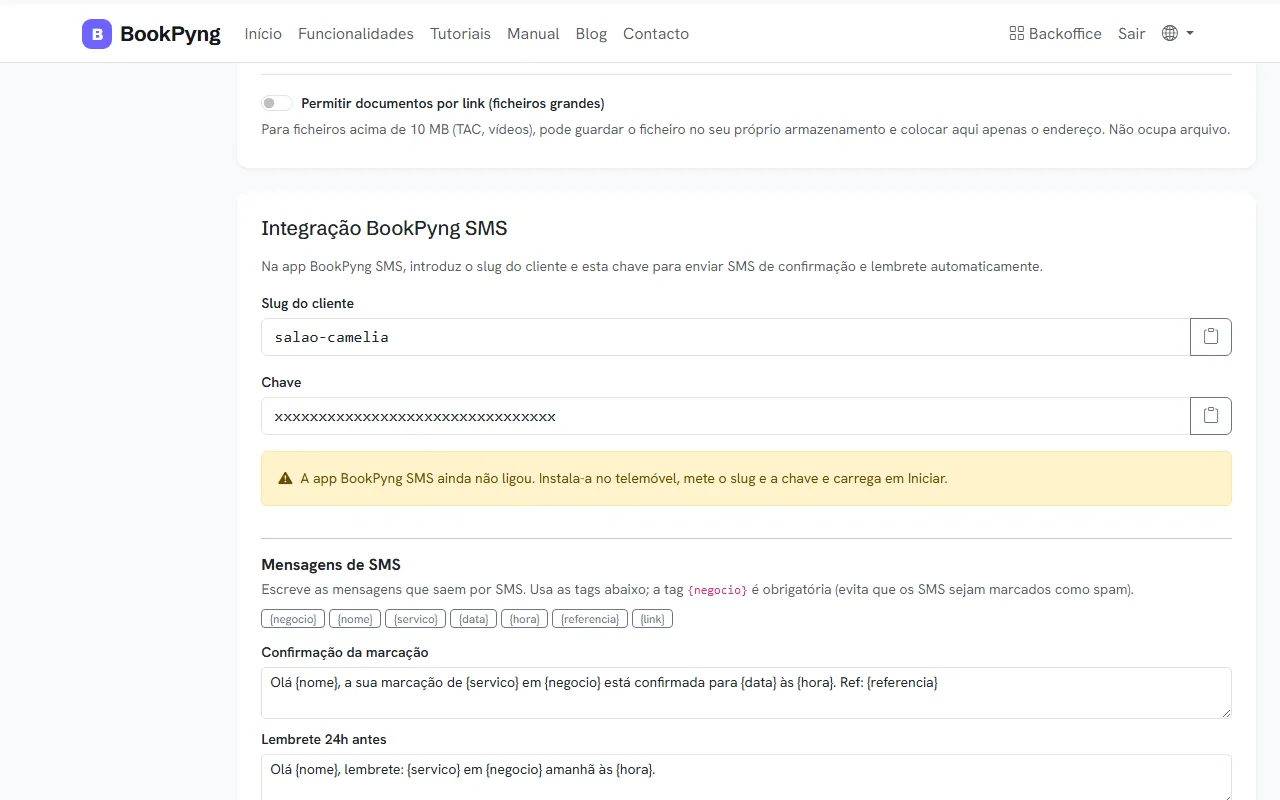Viewport: 1280px width, 800px height.
Task: Click the 'Integração BookPyng SMS' heading
Action: pos(384,228)
